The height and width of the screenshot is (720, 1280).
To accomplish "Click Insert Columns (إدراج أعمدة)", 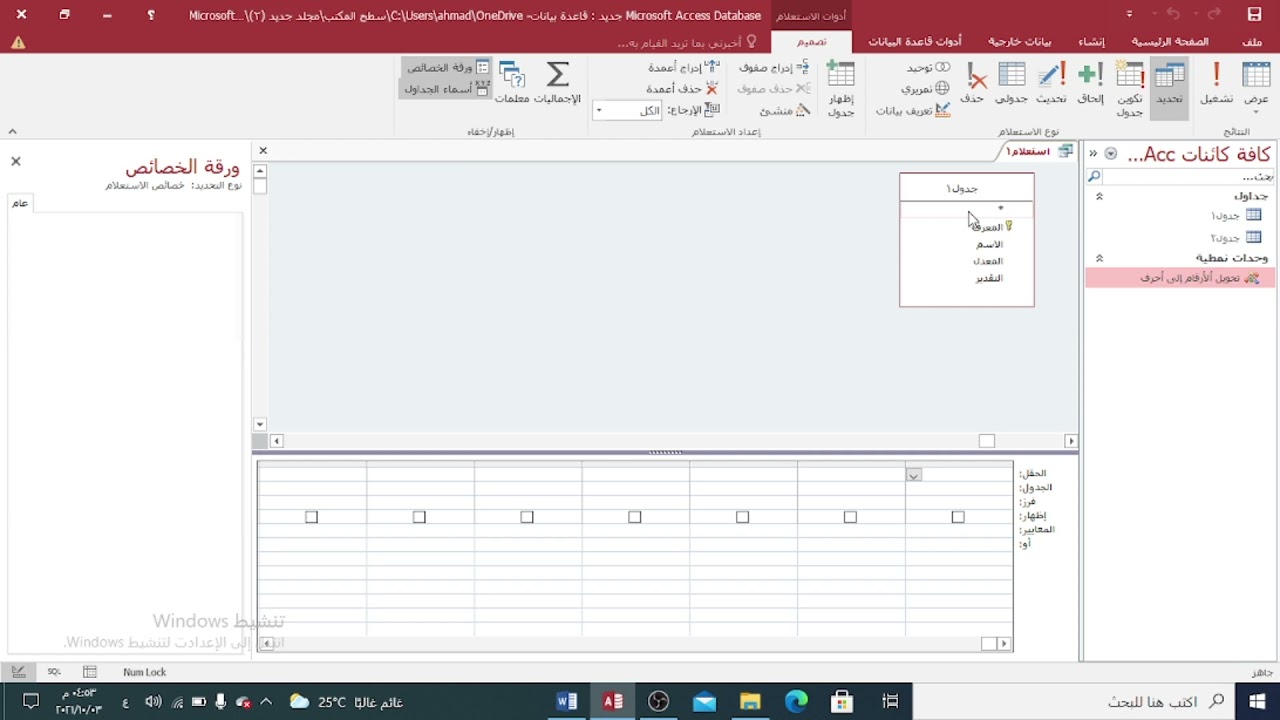I will pyautogui.click(x=683, y=67).
